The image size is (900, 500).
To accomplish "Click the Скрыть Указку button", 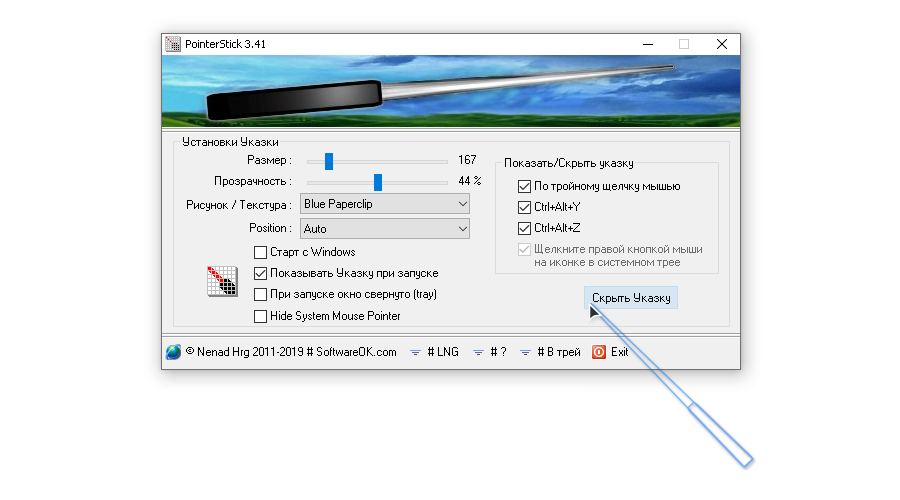I will tap(631, 298).
